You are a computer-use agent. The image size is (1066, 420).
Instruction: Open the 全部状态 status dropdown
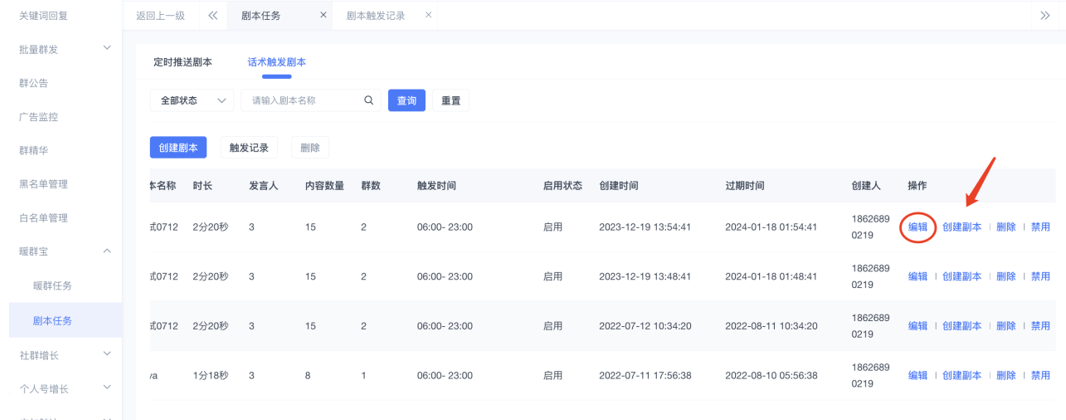[x=191, y=101]
